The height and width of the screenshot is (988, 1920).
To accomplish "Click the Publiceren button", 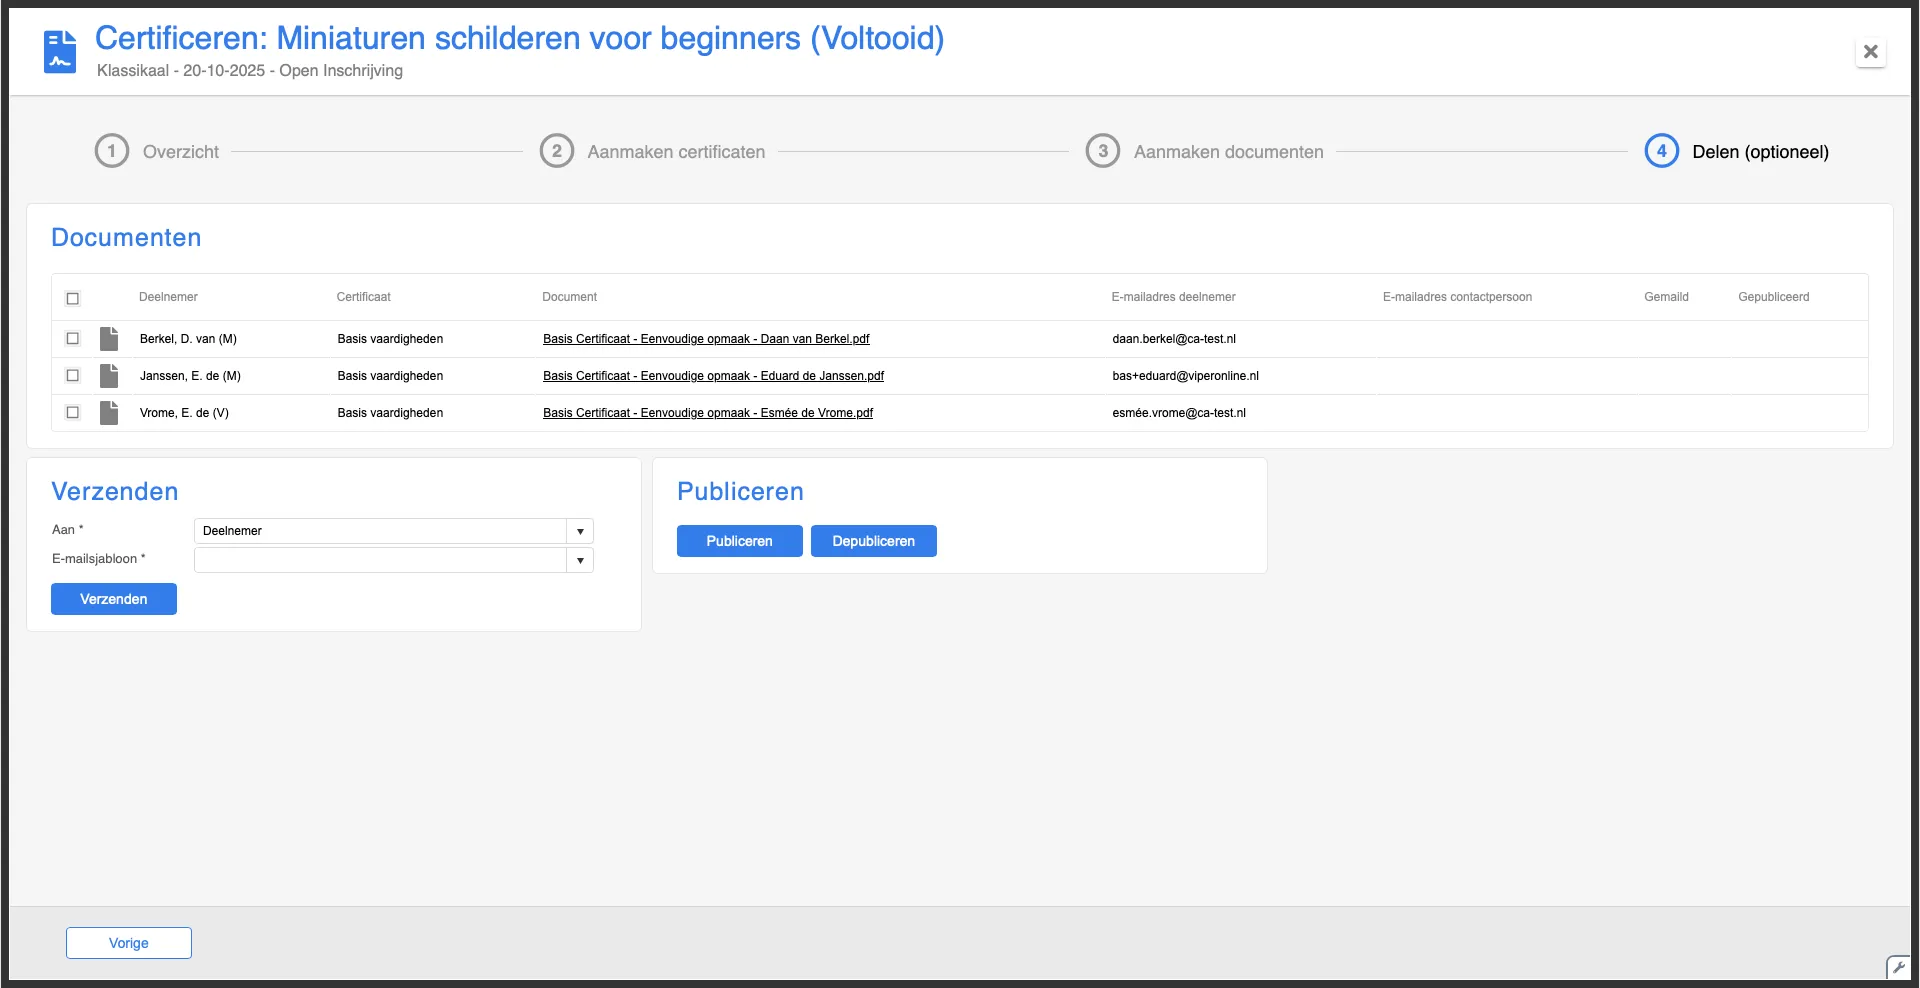I will [x=740, y=541].
